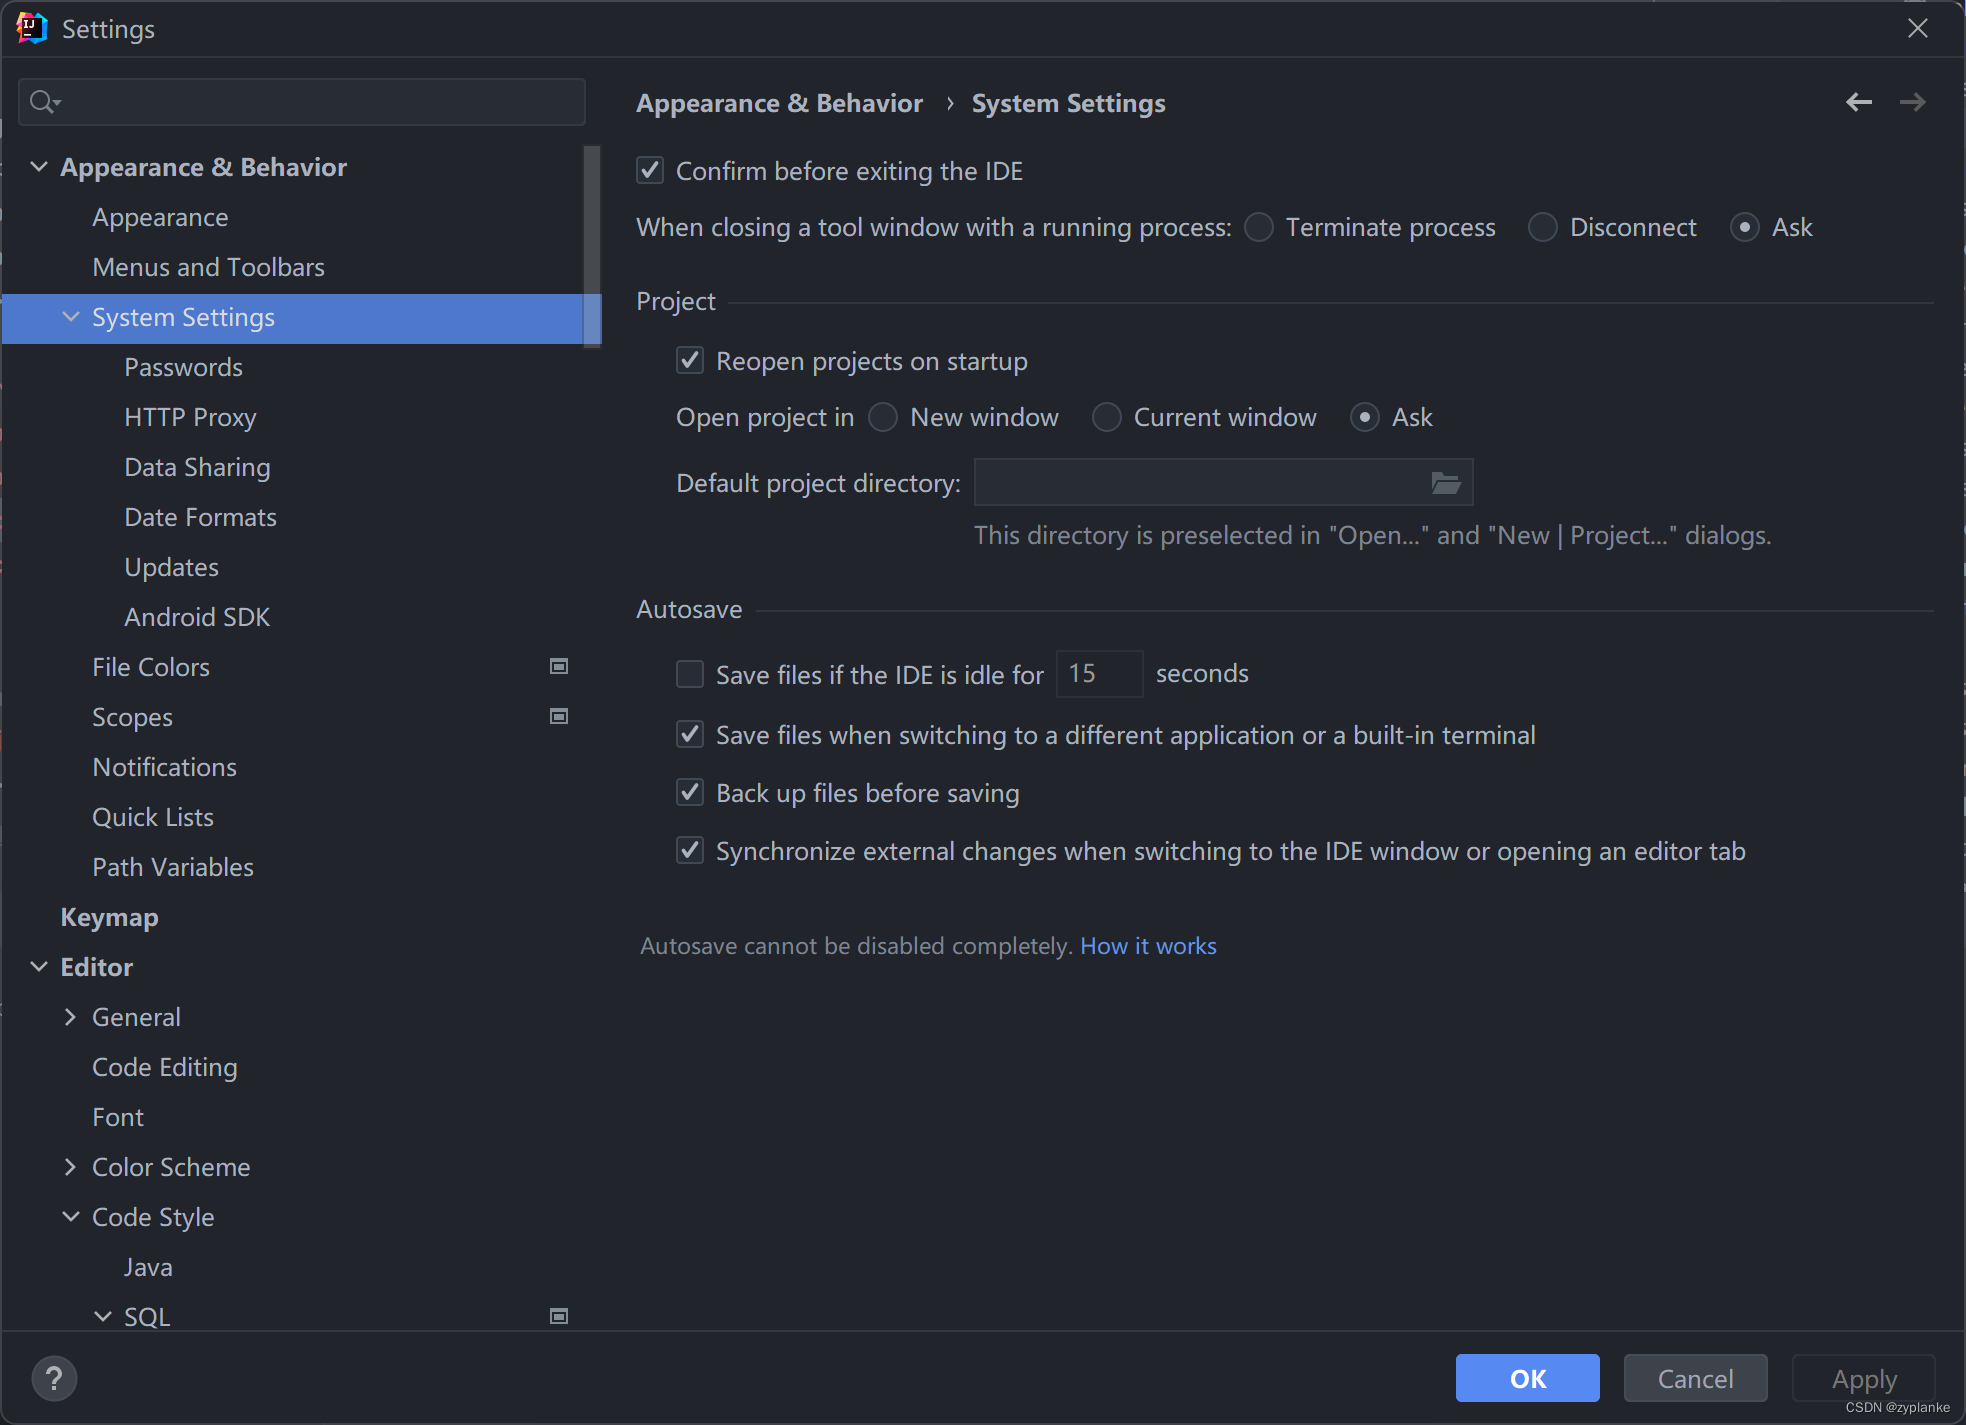Disable Back up files before saving
The width and height of the screenshot is (1966, 1425).
[689, 792]
